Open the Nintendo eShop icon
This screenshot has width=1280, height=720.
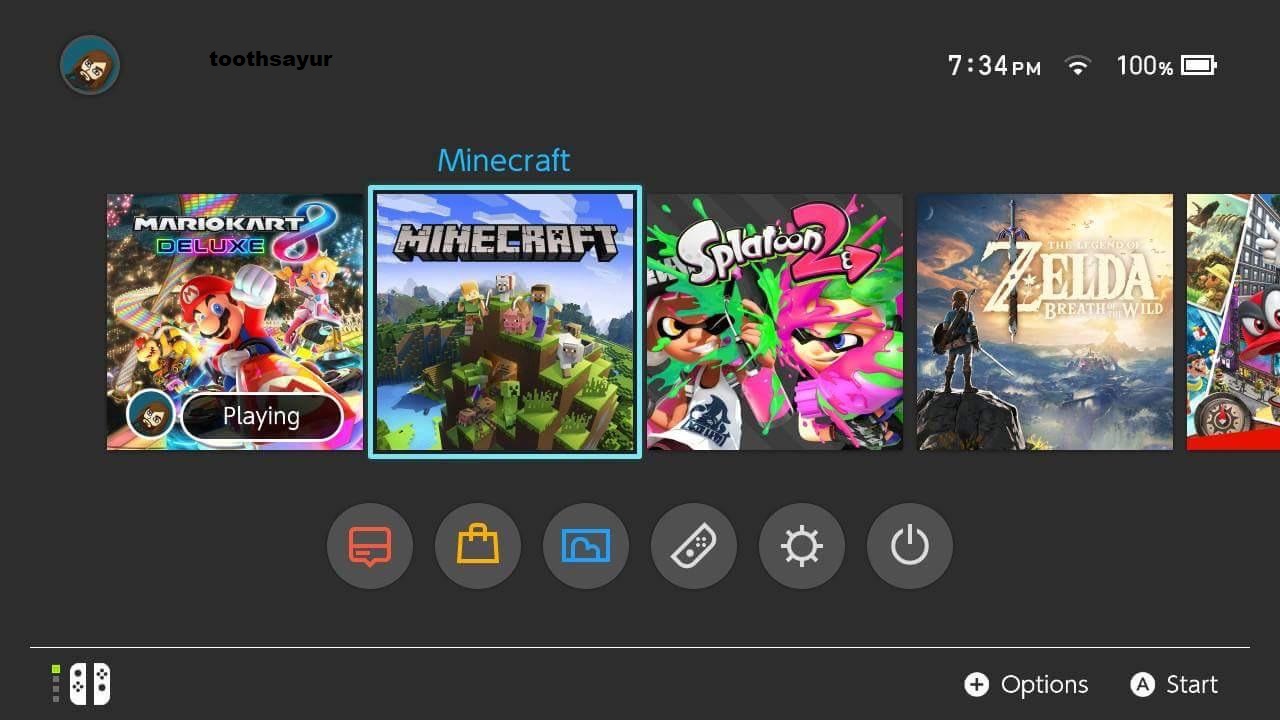tap(478, 546)
